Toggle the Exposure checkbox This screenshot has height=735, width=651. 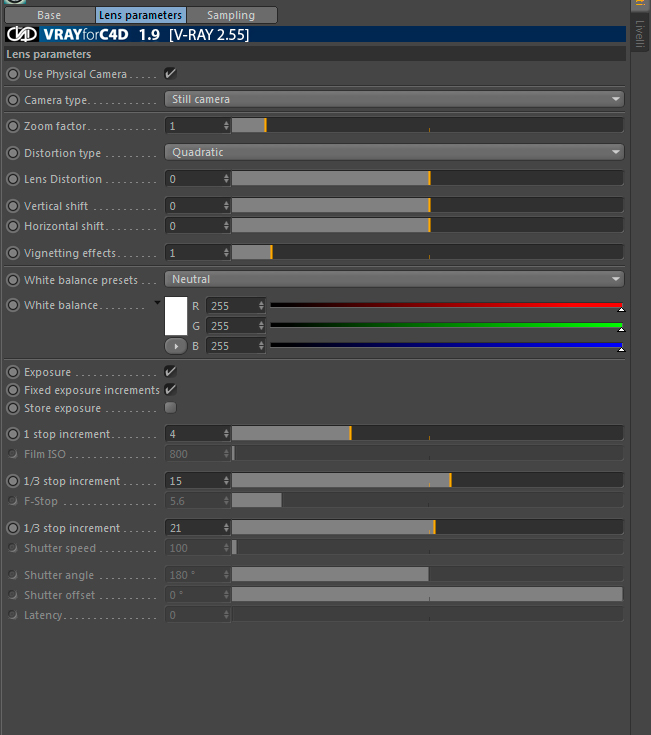170,372
